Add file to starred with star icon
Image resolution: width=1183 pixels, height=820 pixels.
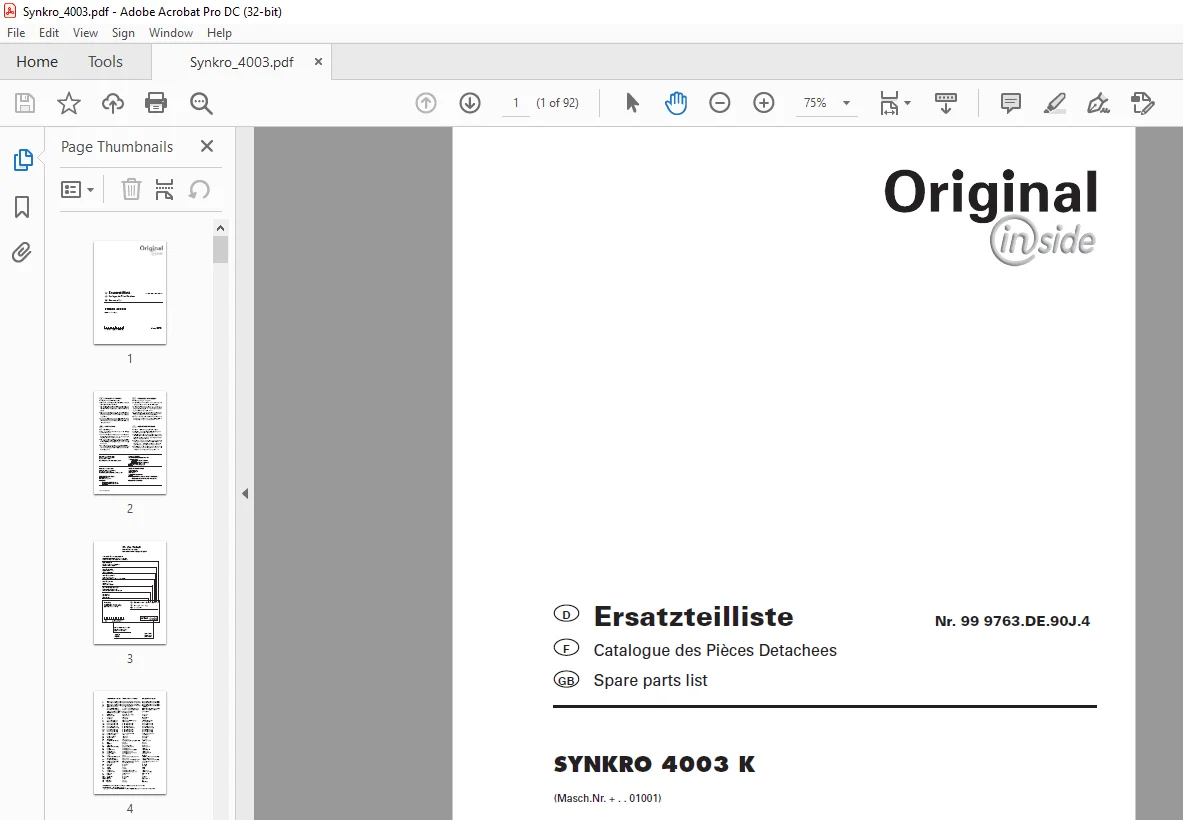point(69,103)
